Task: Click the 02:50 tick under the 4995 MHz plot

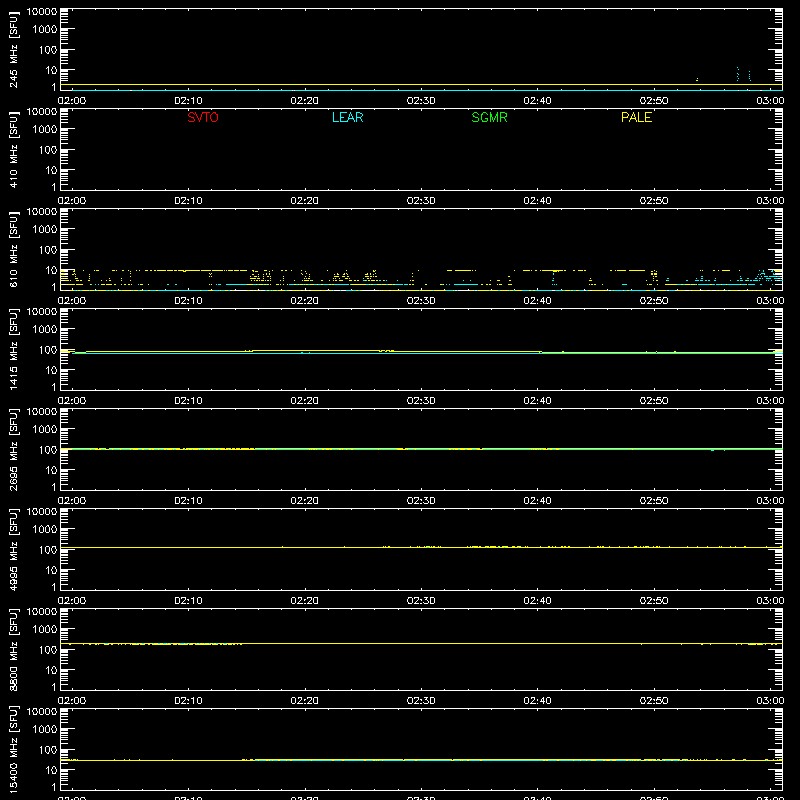Action: tap(654, 601)
